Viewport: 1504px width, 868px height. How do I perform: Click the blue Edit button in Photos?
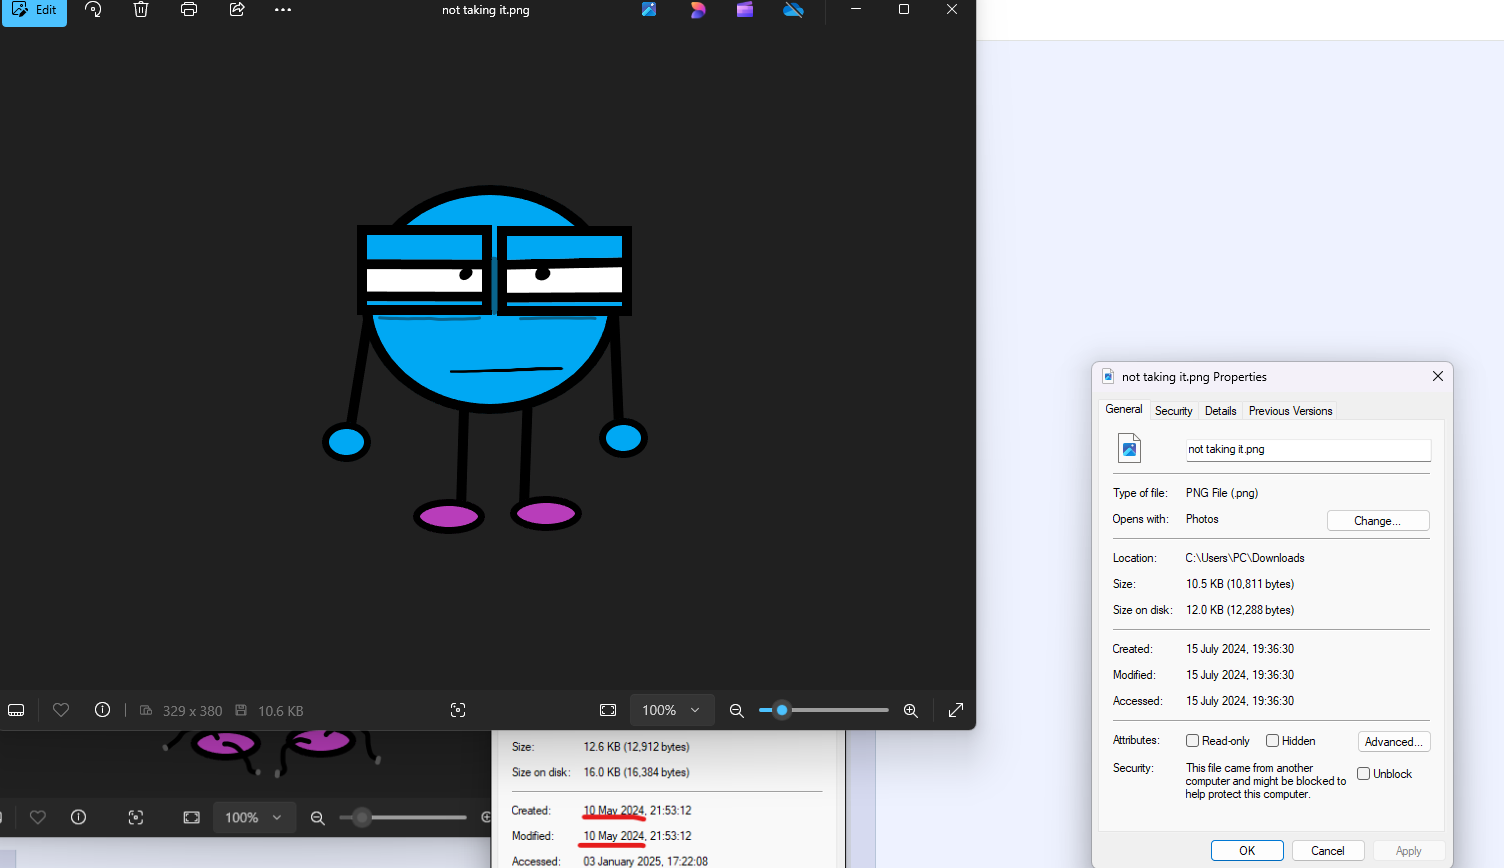[x=34, y=11]
